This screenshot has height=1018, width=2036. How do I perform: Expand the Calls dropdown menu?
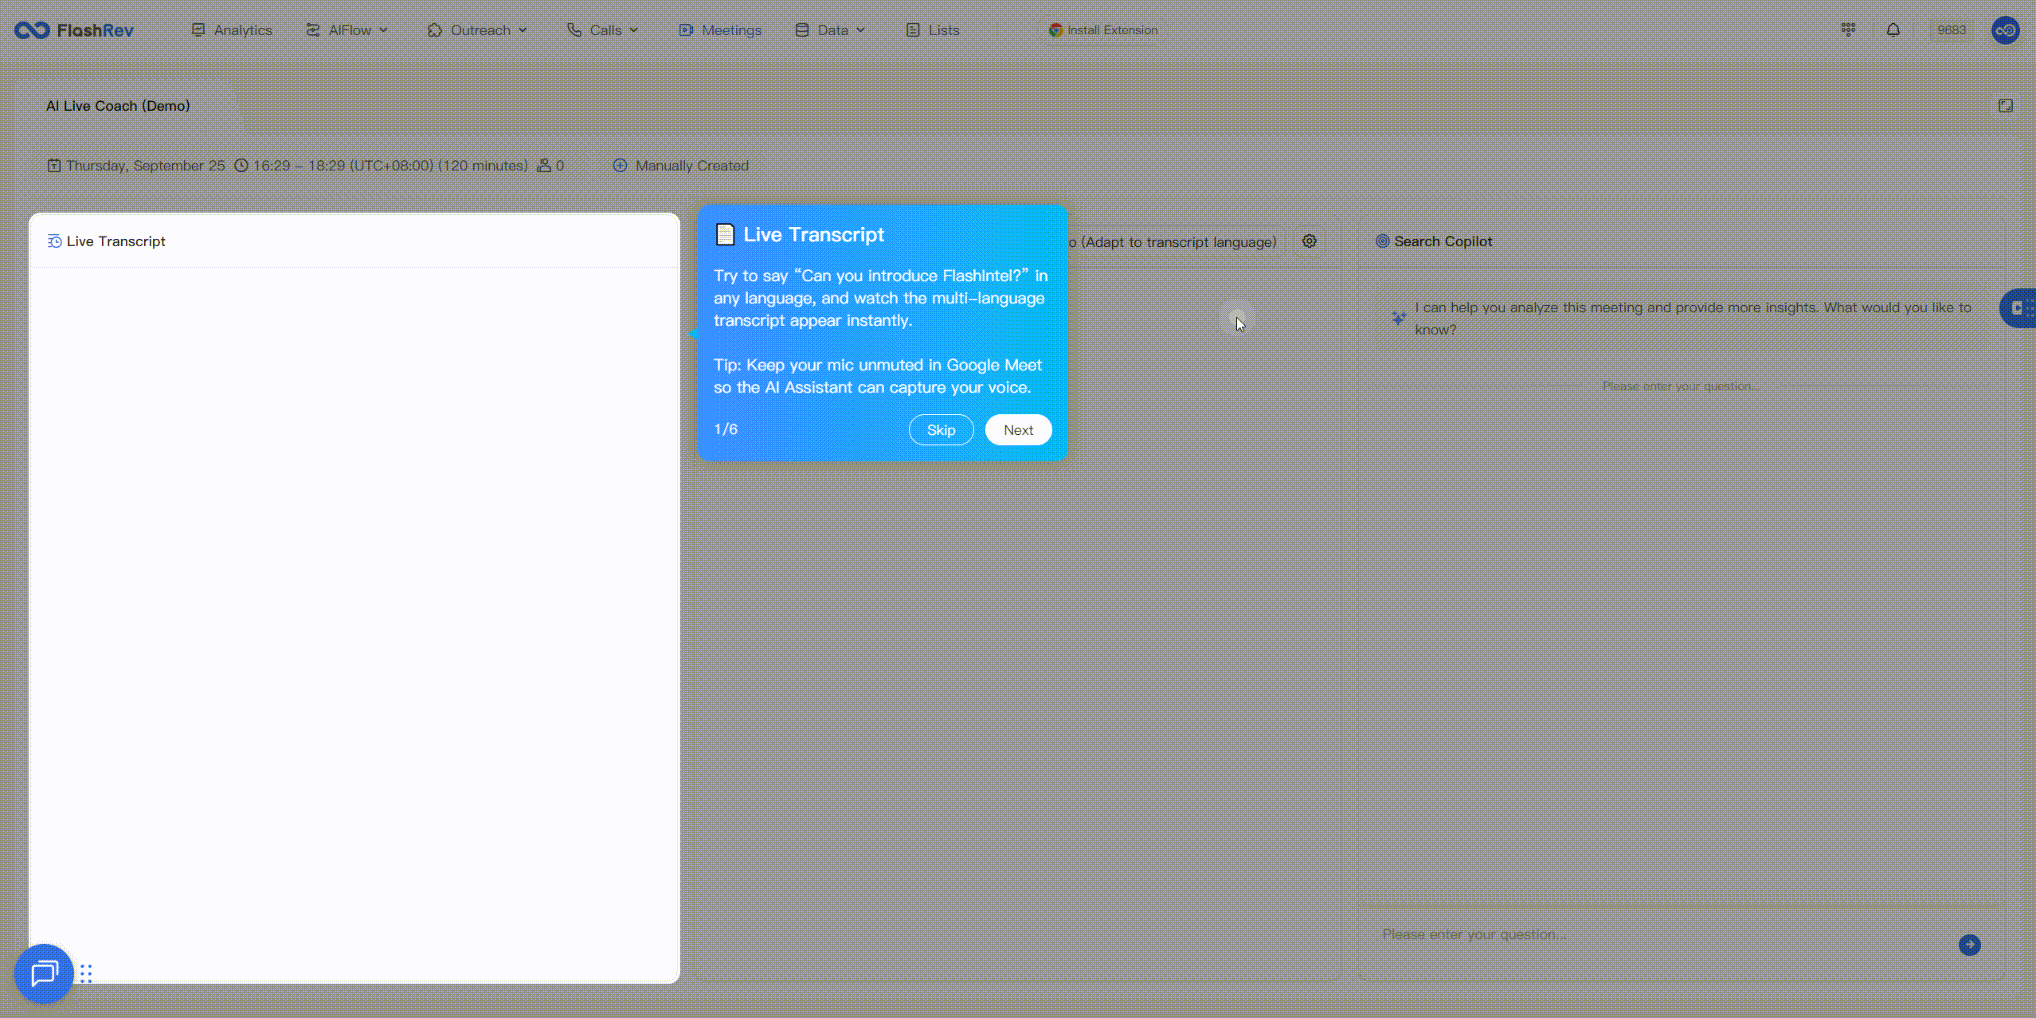tap(602, 30)
